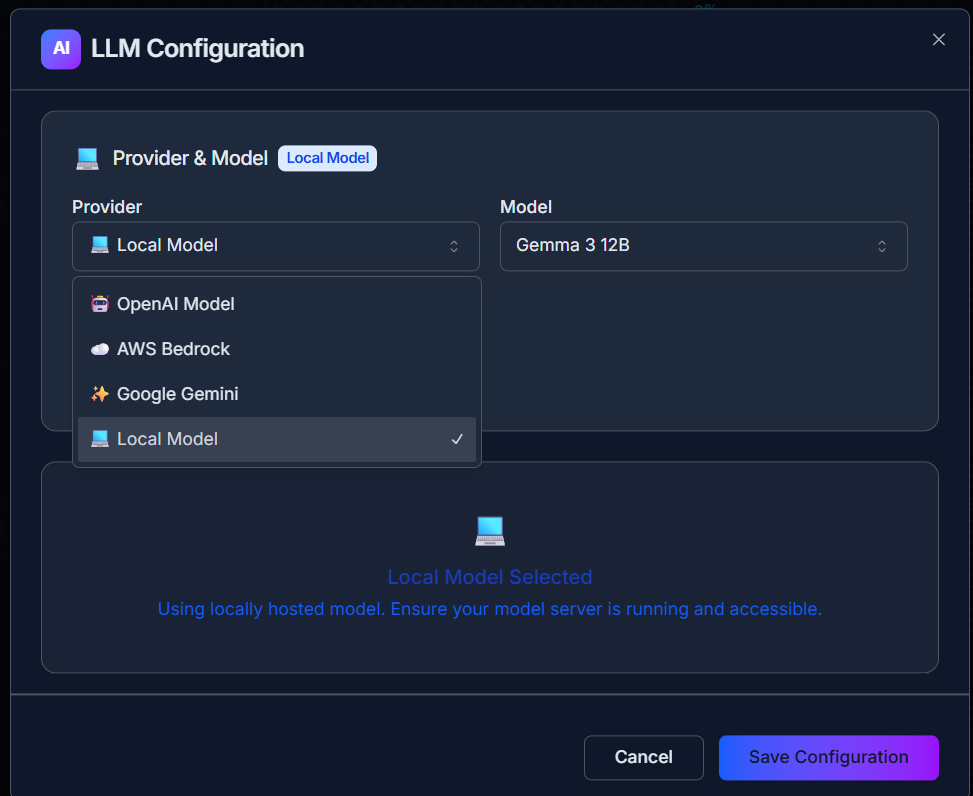Click the large laptop icon above Local Model Selected
Screen dimensions: 973x796
pyautogui.click(x=489, y=531)
